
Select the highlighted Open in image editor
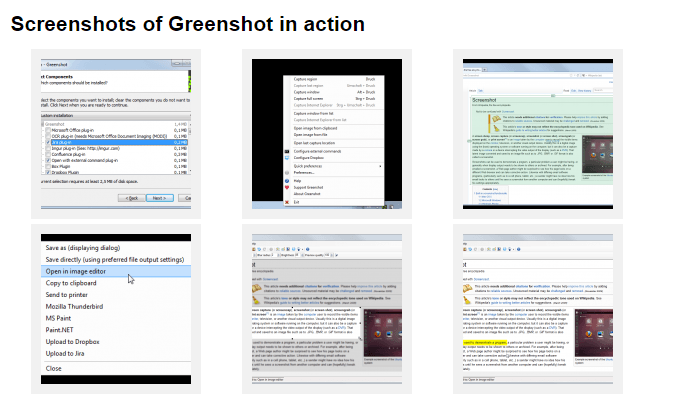[x=116, y=271]
